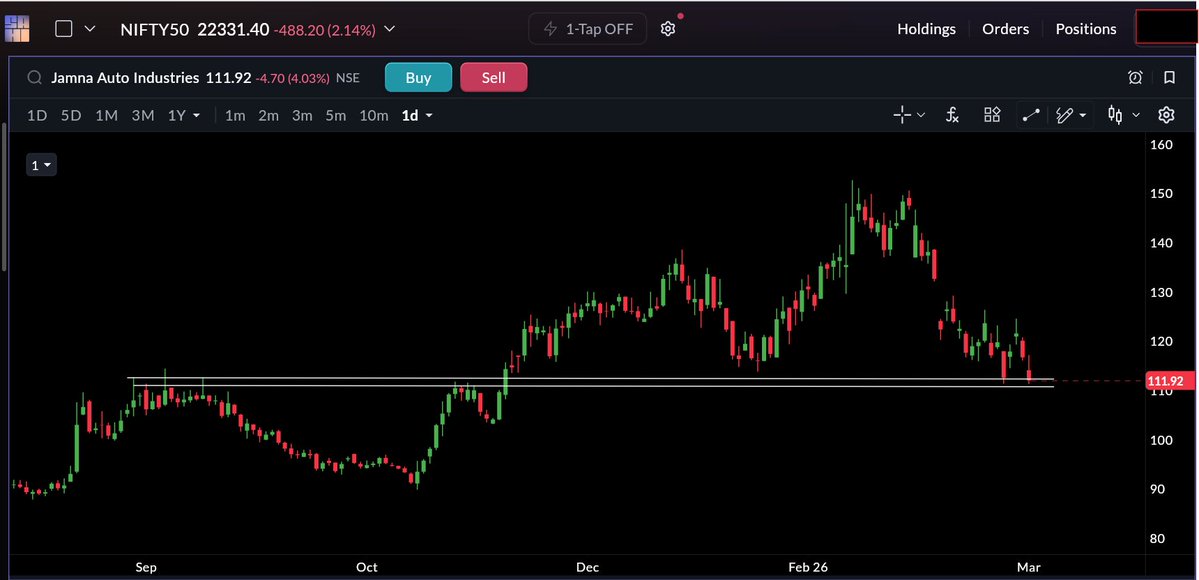
Task: Go to Orders tab
Action: tap(1006, 29)
